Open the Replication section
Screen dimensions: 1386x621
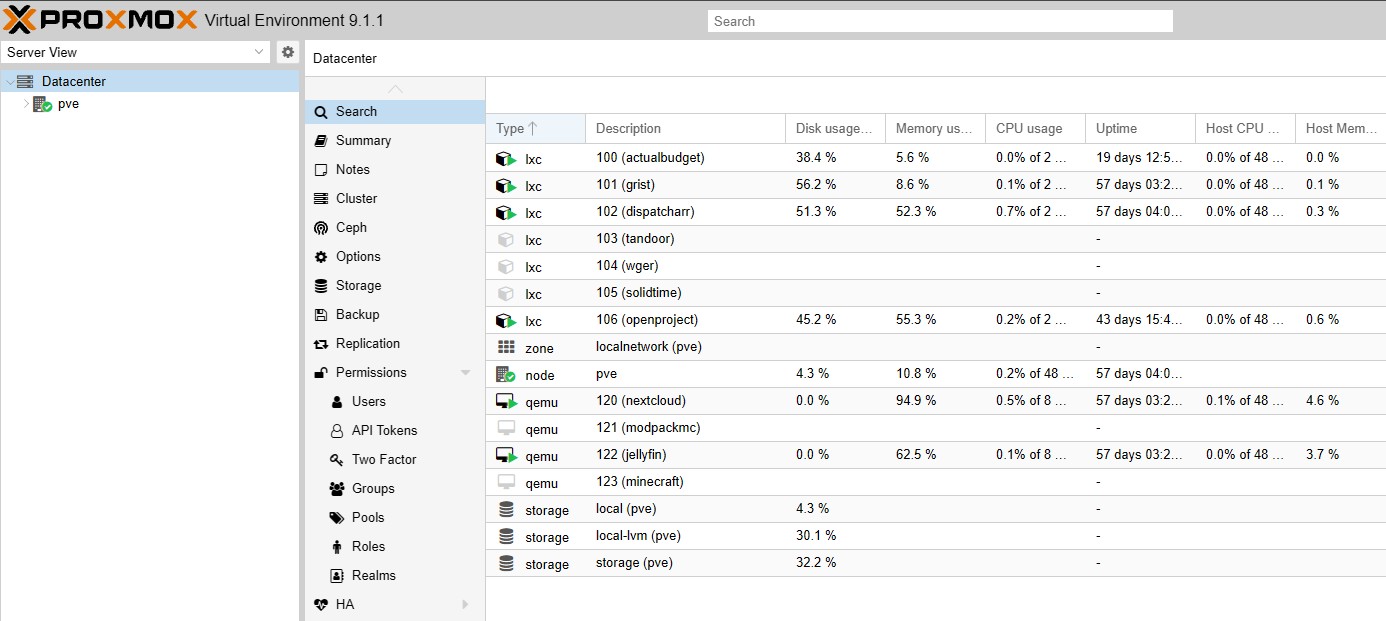point(395,344)
